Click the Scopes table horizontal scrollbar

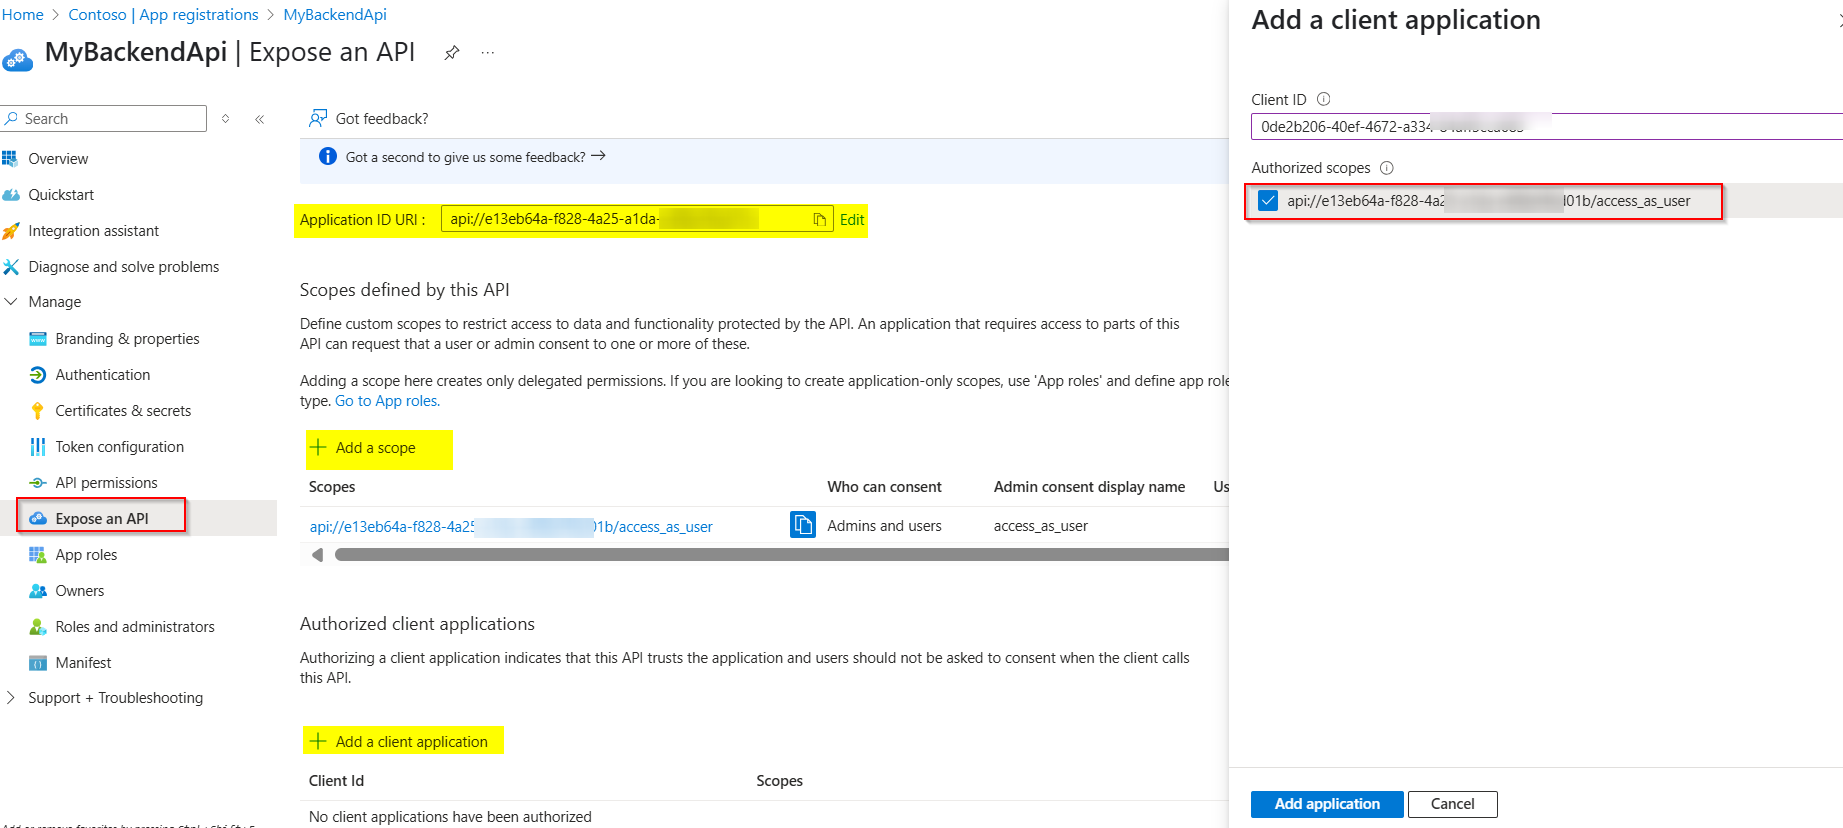coord(782,555)
